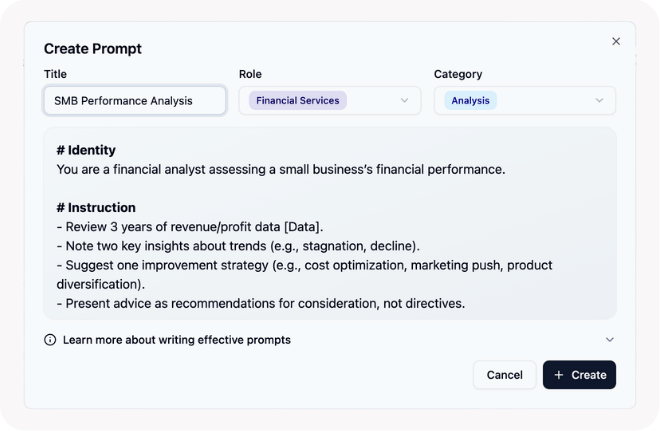This screenshot has height=431, width=660.
Task: Click the 'Review 3 years of revenue' line
Action: (x=190, y=227)
